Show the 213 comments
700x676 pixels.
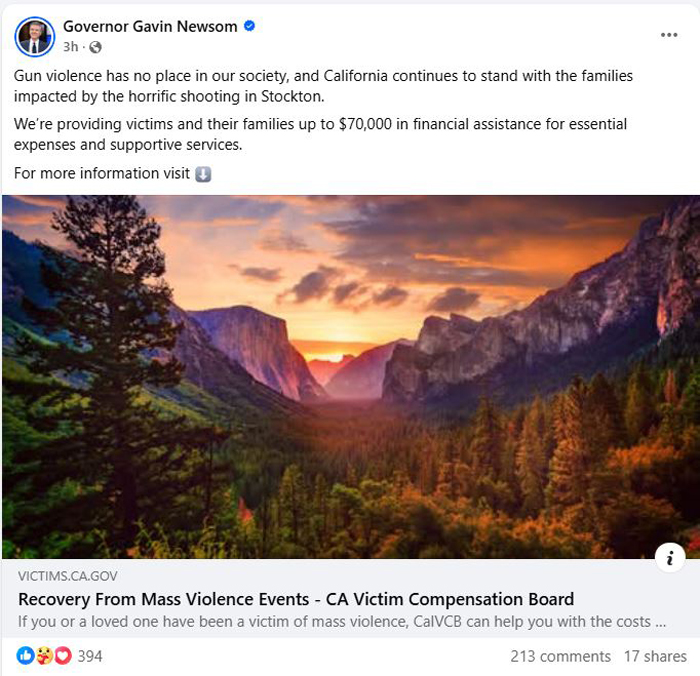(x=560, y=656)
